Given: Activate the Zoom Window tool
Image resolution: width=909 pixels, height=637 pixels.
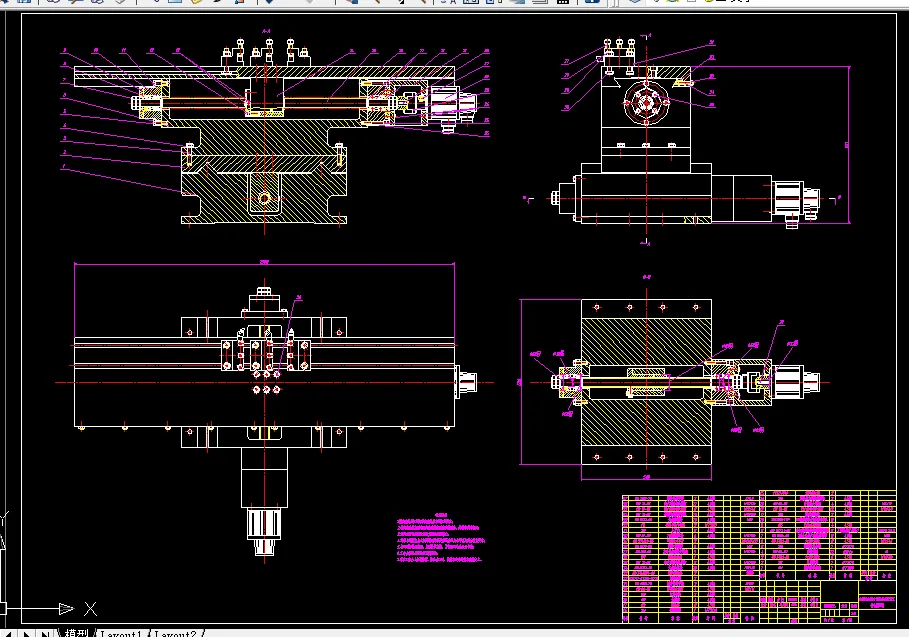Looking at the screenshot, I should pos(402,3).
